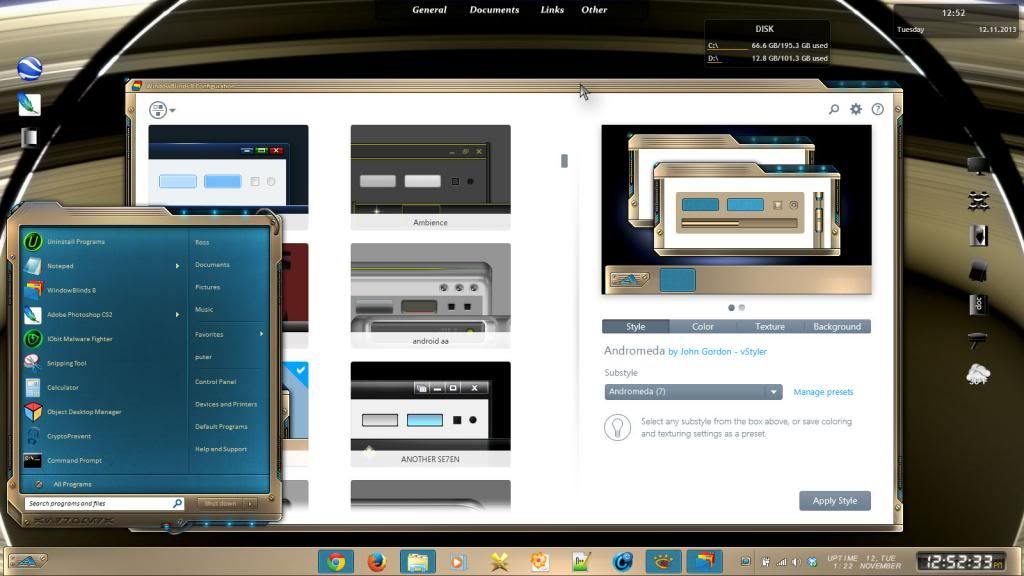The height and width of the screenshot is (576, 1024).
Task: Open the WindowBlinds help icon
Action: (878, 109)
